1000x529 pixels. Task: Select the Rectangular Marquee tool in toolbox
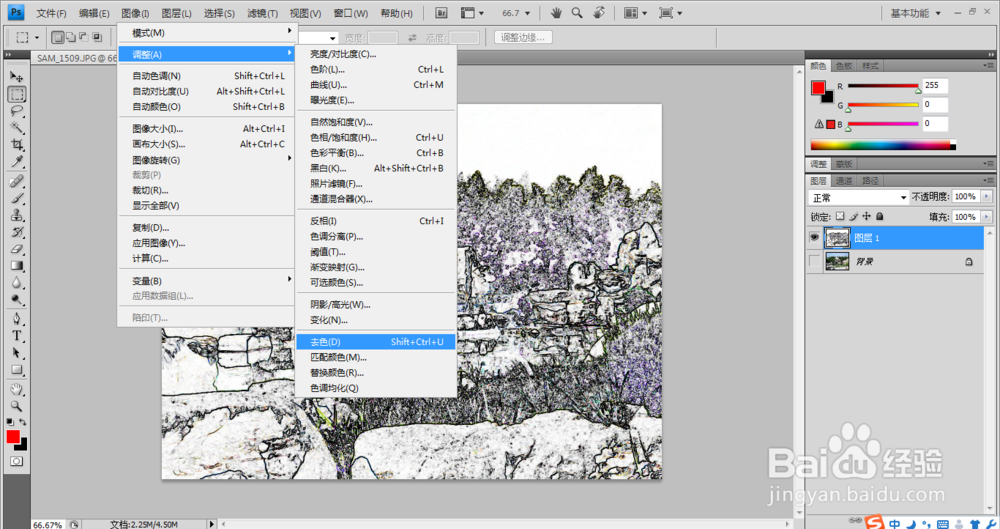[17, 94]
